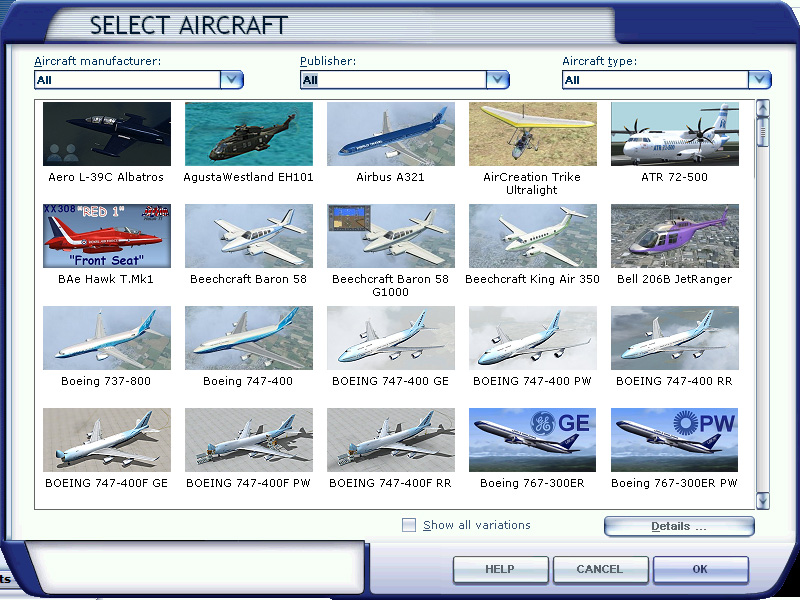Choose the BOEING 747-400 GE picture
Viewport: 800px width, 600px height.
(x=390, y=338)
